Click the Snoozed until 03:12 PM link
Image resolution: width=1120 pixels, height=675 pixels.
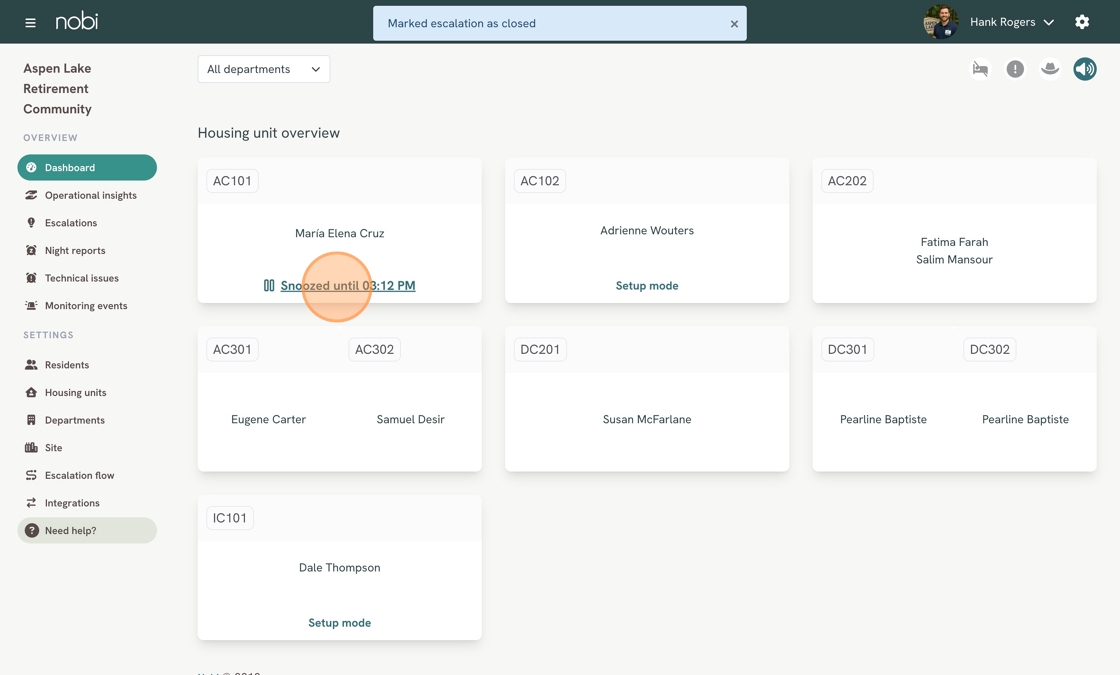click(348, 286)
